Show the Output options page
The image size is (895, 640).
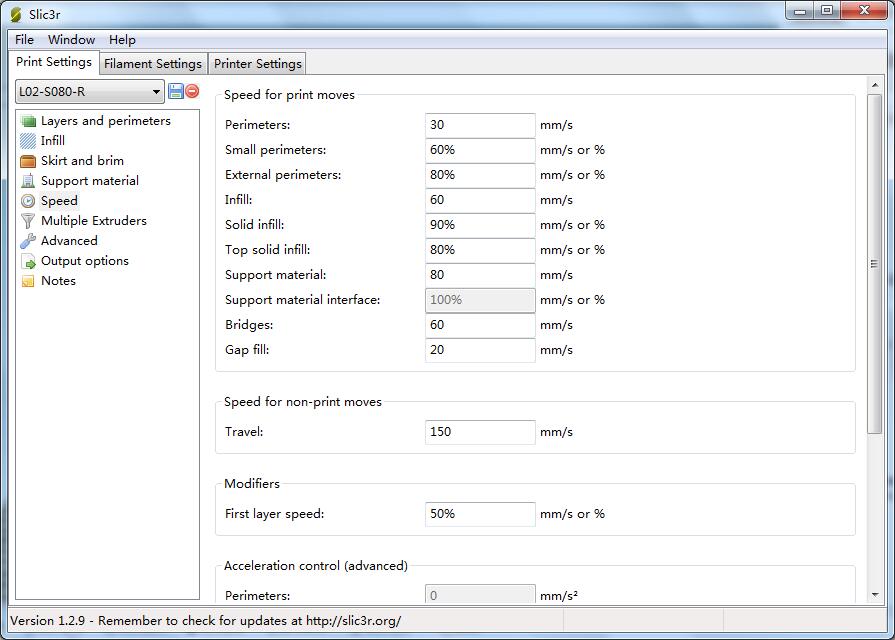tap(84, 261)
